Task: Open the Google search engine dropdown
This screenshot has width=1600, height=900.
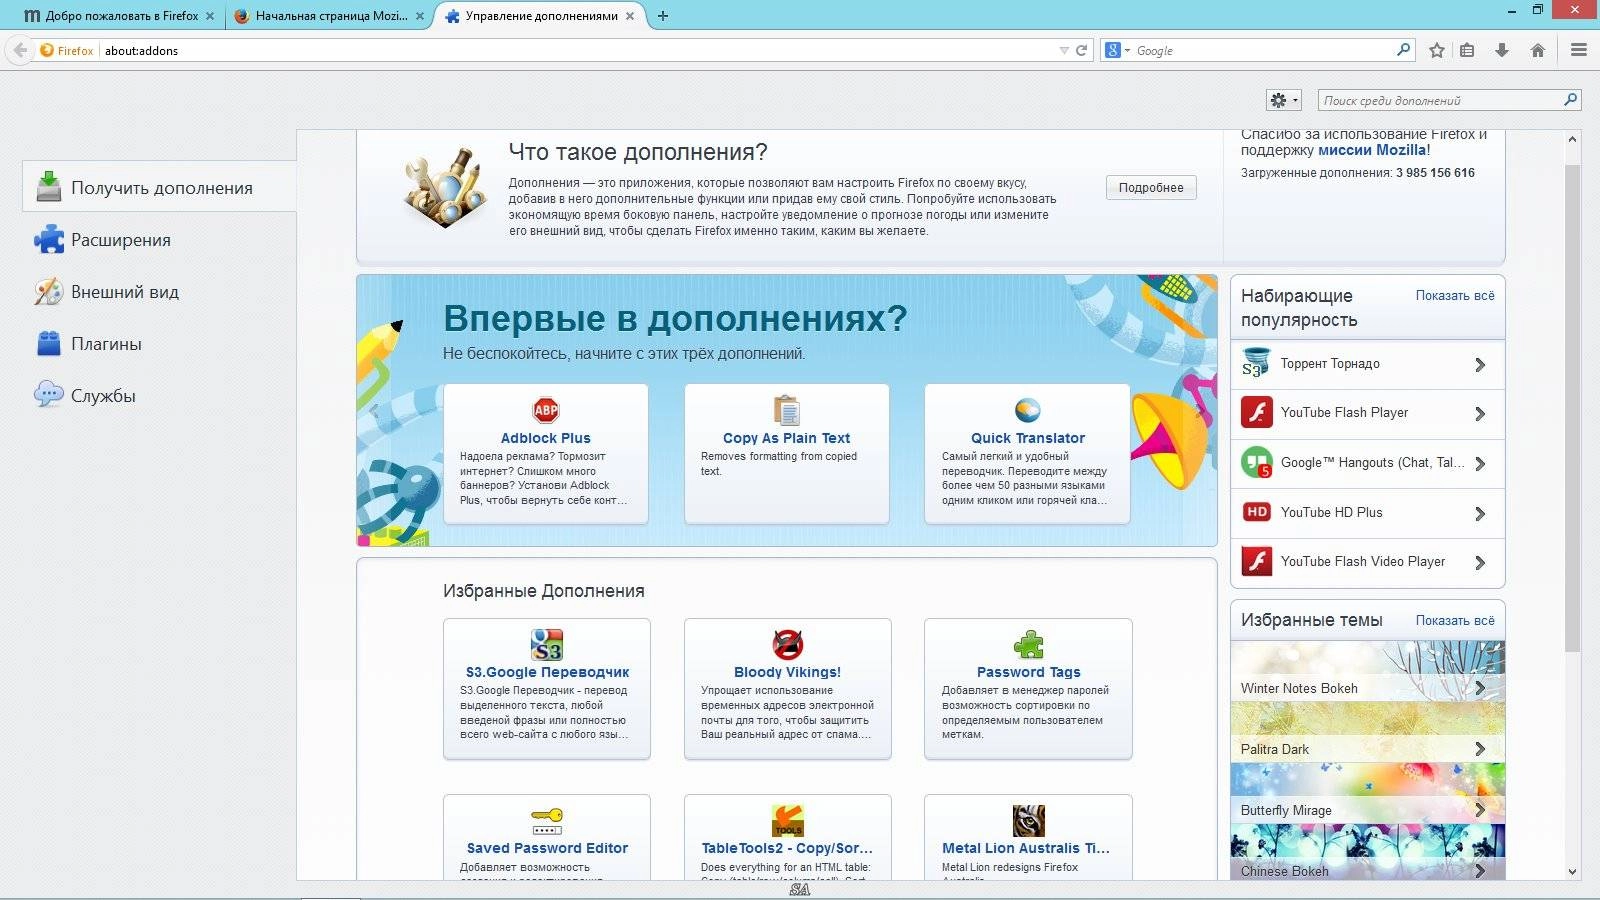Action: coord(1117,50)
